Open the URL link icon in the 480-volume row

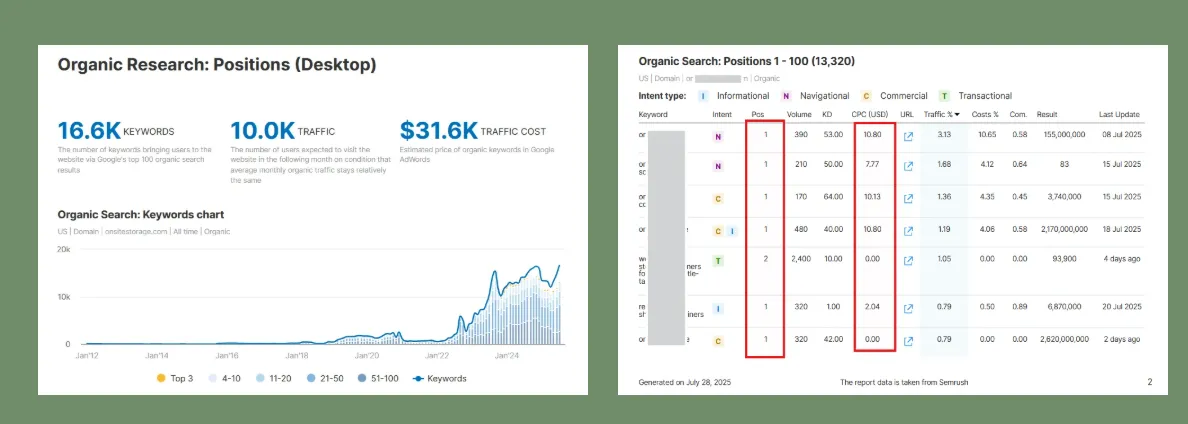[x=908, y=231]
